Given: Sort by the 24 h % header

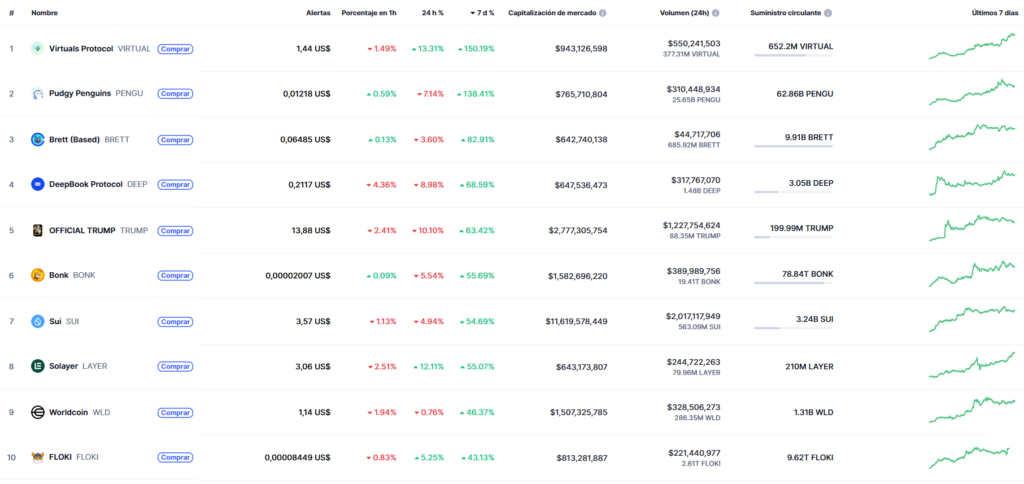Looking at the screenshot, I should coord(432,13).
